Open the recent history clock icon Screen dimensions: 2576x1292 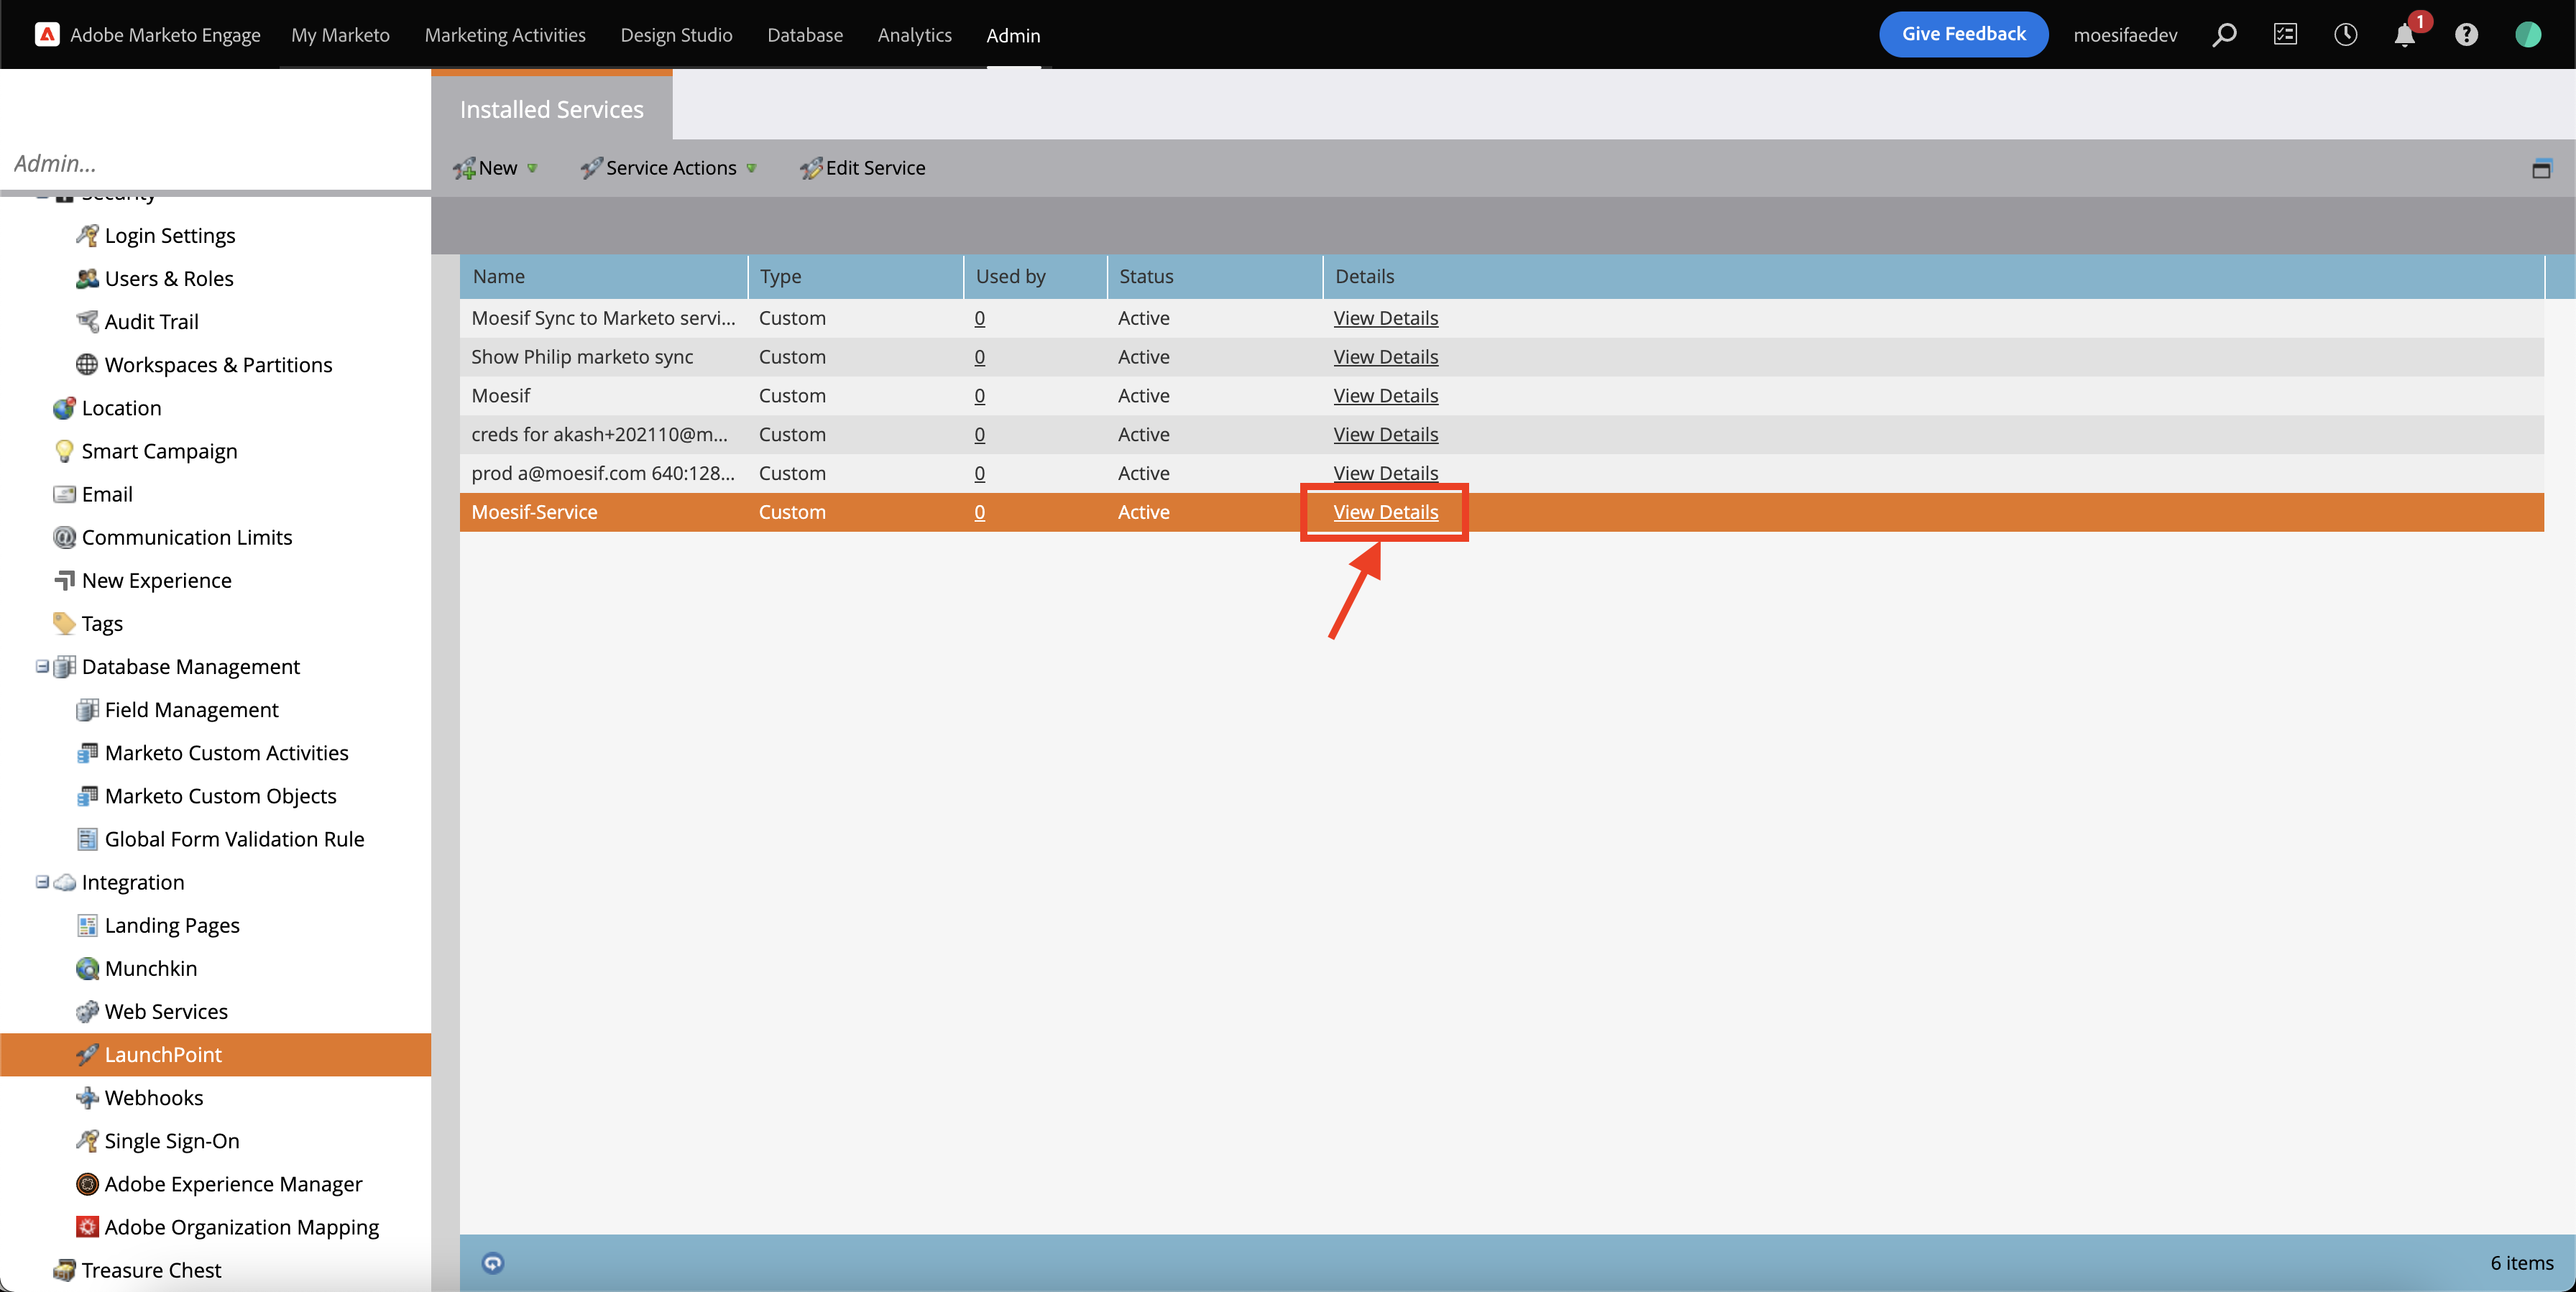click(2345, 35)
